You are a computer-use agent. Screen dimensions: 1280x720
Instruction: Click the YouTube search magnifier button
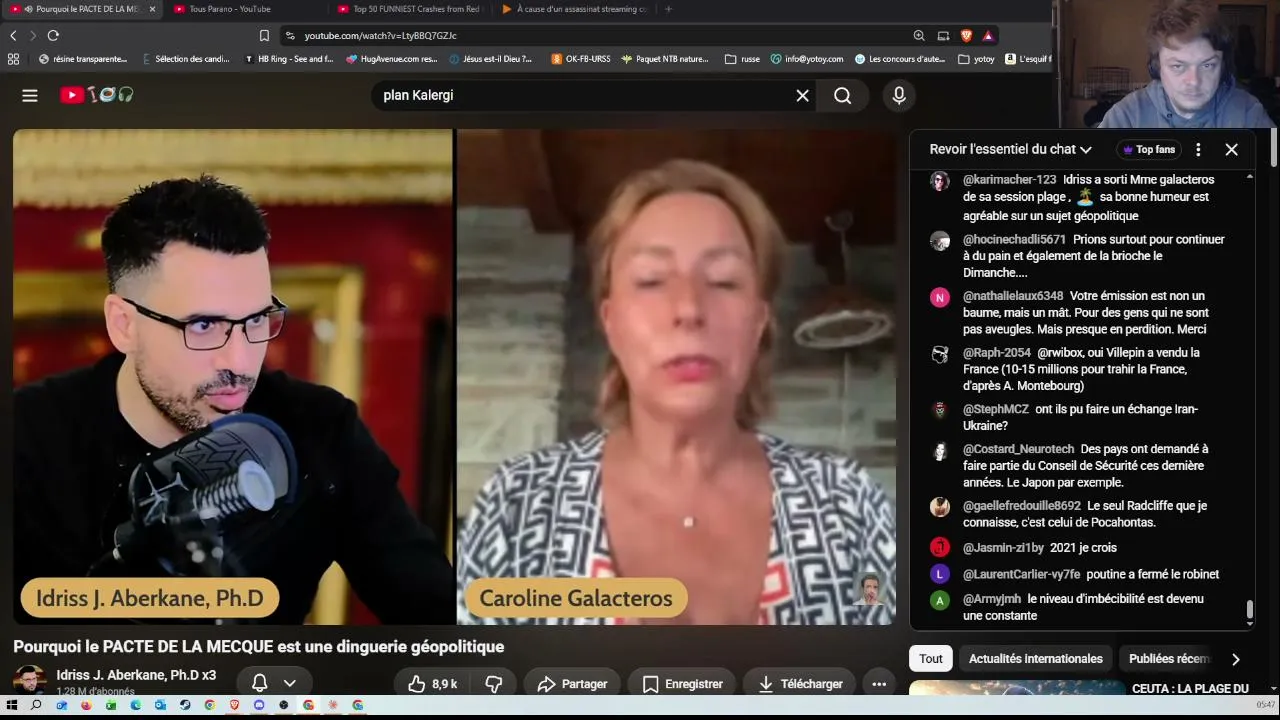point(843,95)
